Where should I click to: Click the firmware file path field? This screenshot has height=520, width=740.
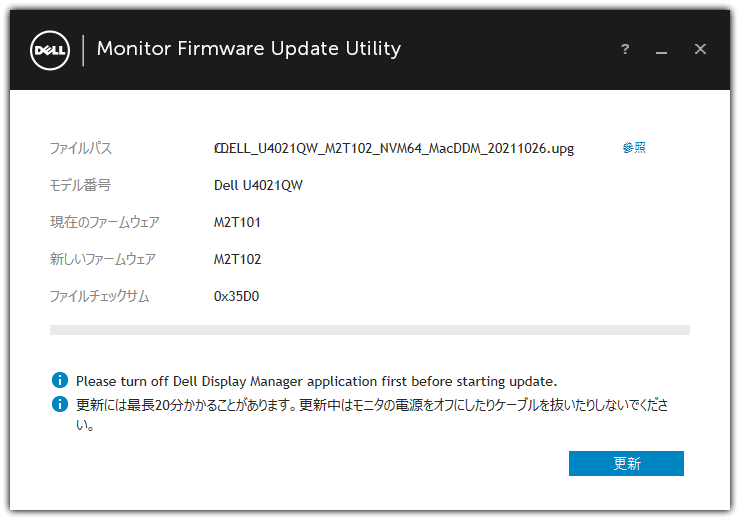click(x=394, y=149)
